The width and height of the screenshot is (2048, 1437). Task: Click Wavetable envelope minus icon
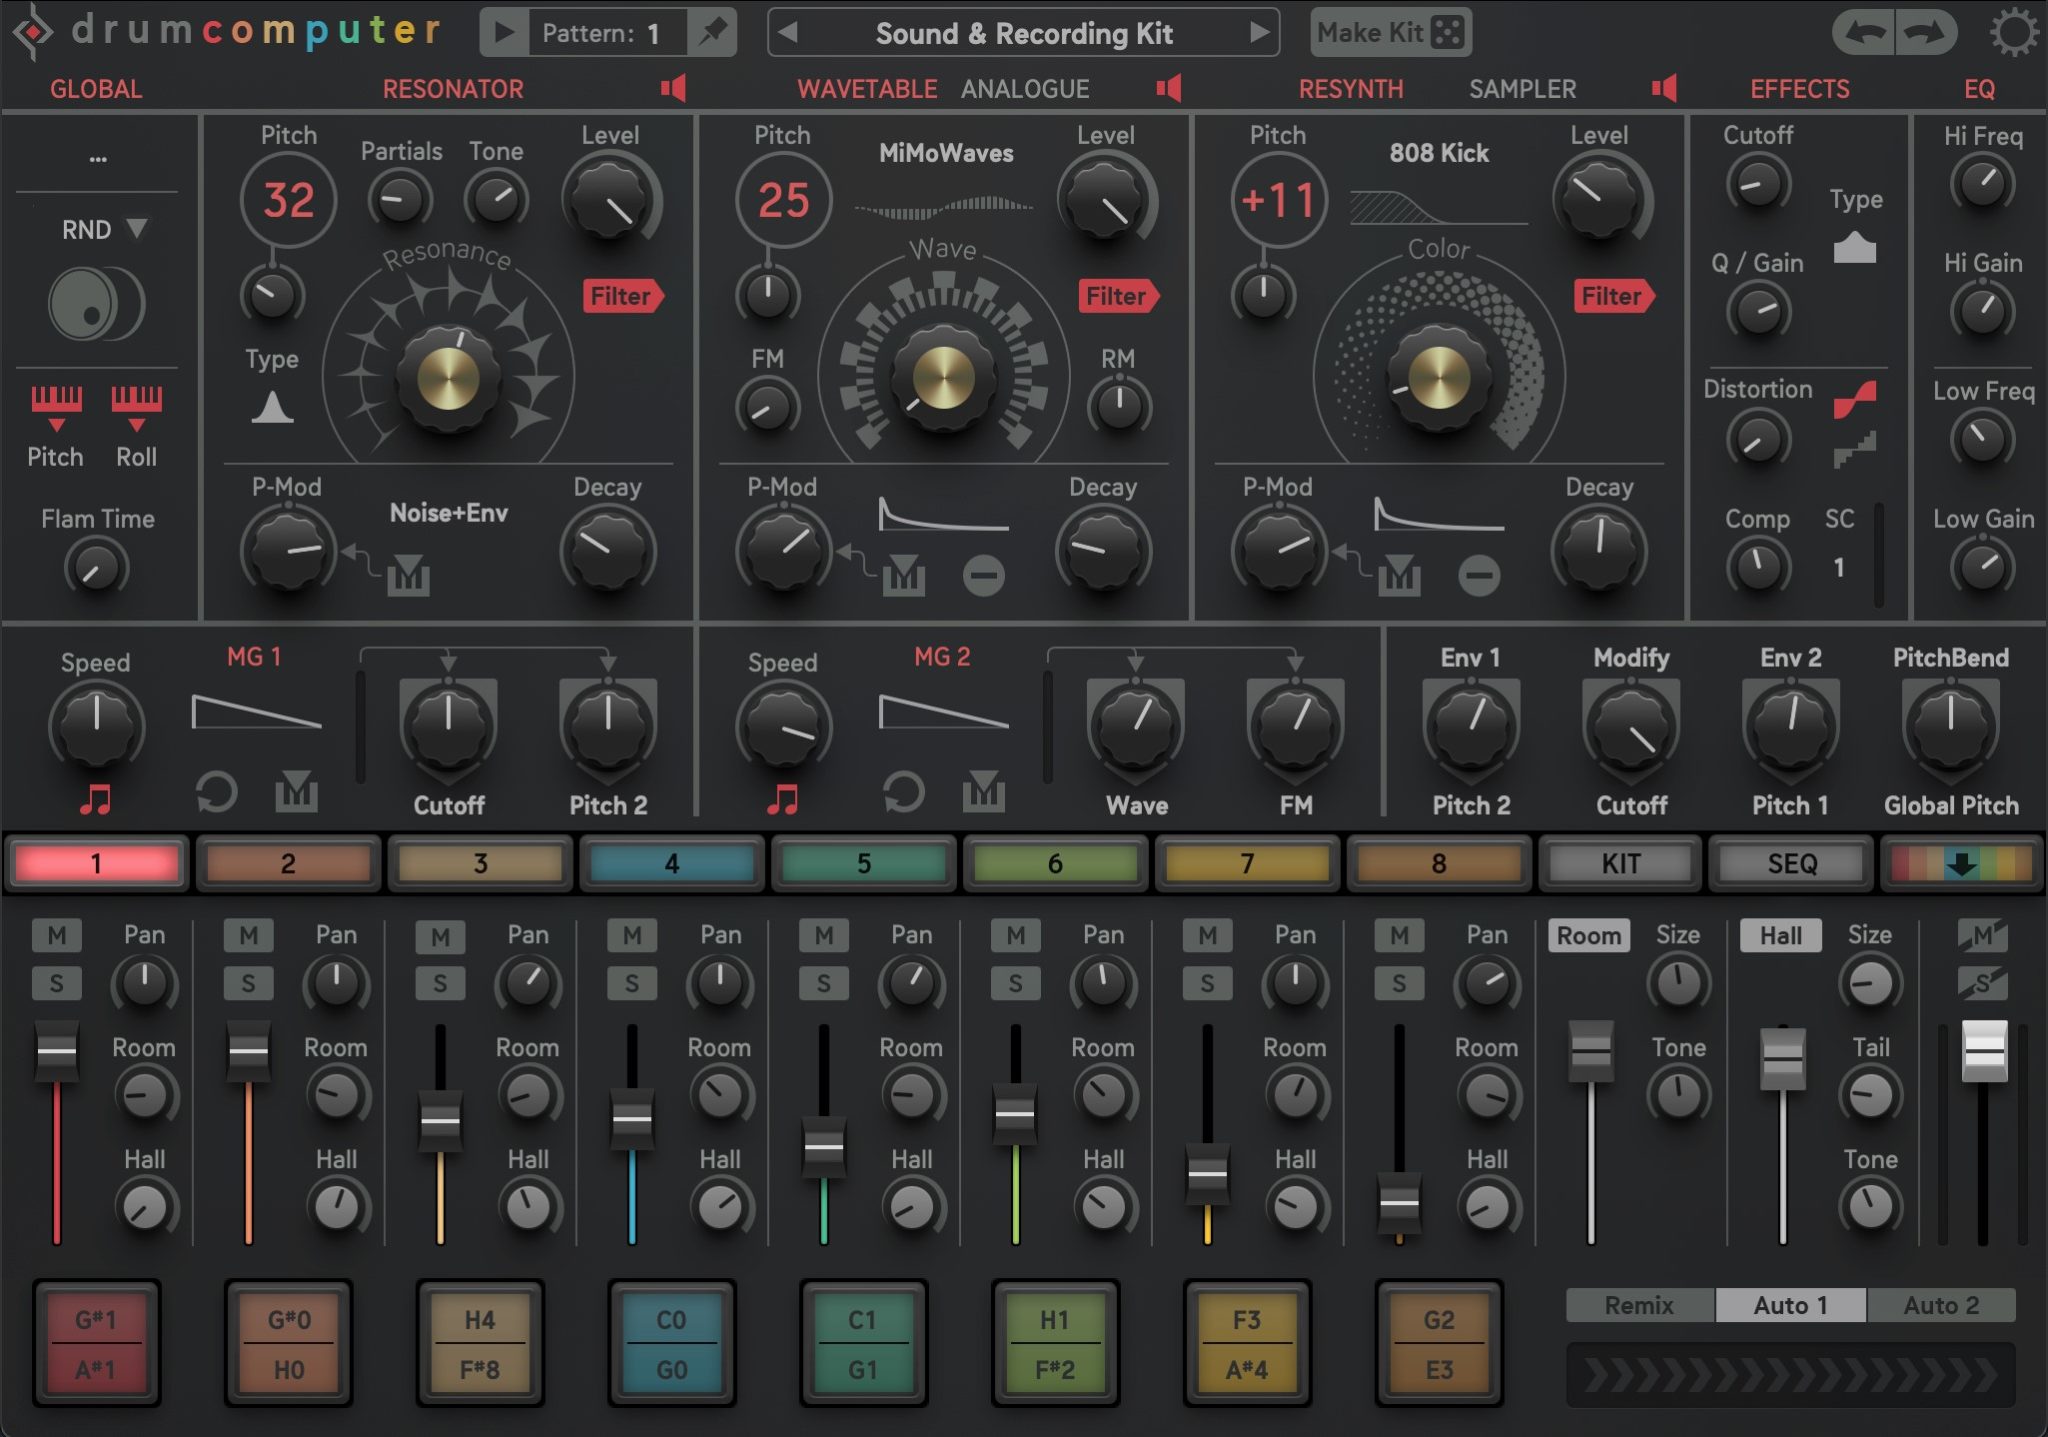(x=984, y=575)
